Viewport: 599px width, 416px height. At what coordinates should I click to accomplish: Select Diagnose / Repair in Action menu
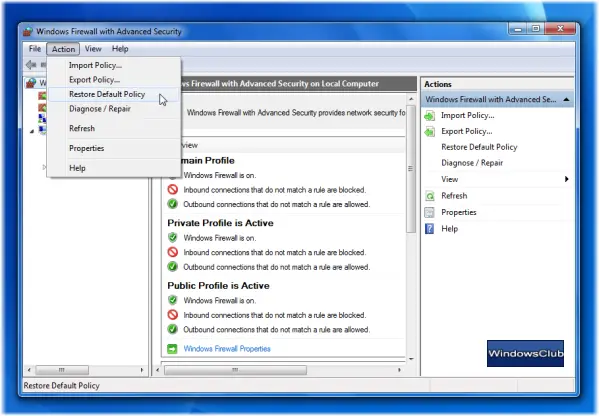coord(113,109)
